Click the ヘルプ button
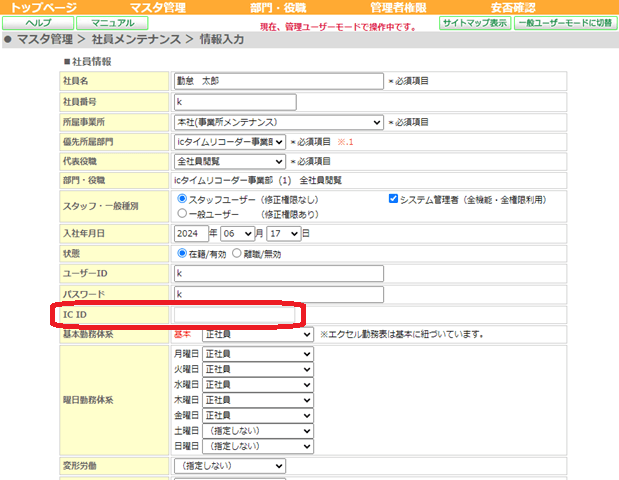Viewport: 619px width, 480px height. (38, 23)
